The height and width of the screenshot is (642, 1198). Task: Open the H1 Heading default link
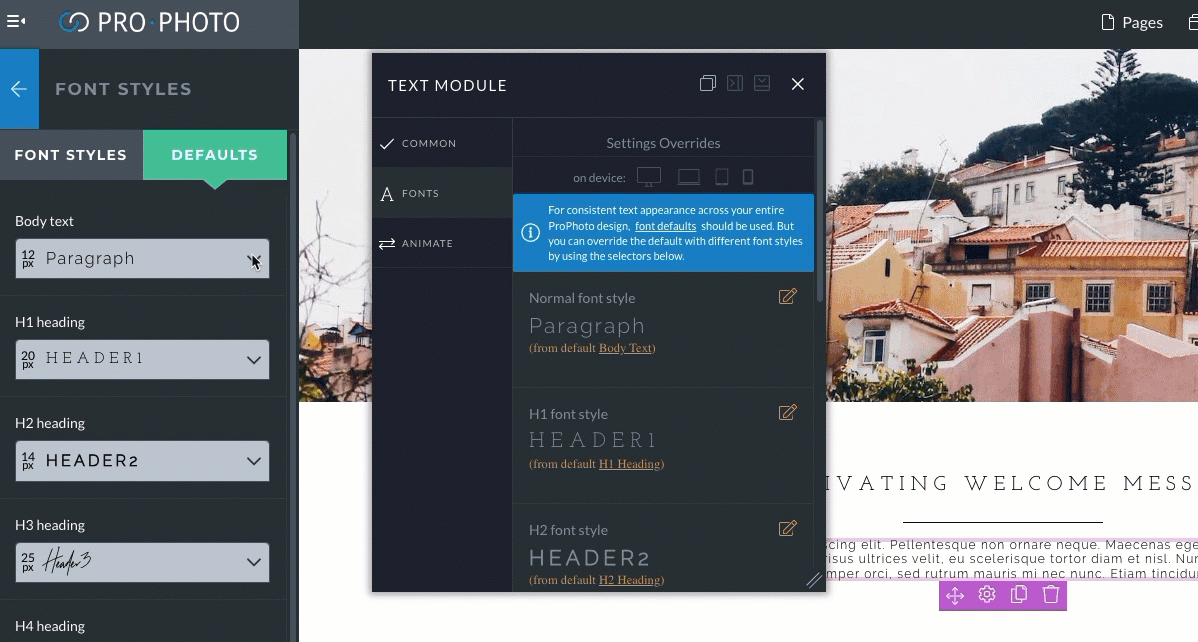click(x=630, y=464)
